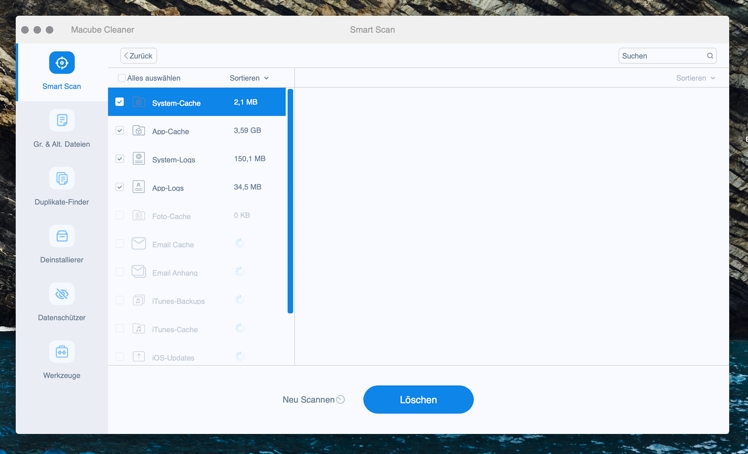
Task: Uncheck the System-Logs checkbox
Action: [x=120, y=159]
